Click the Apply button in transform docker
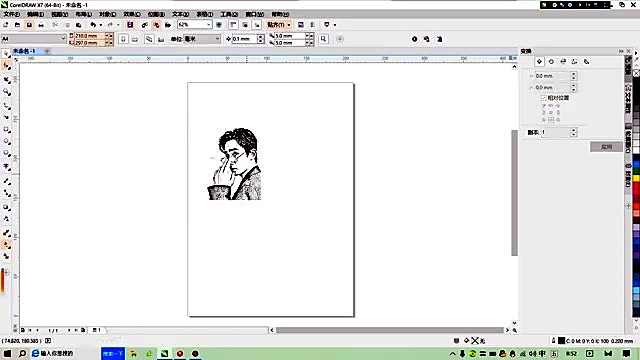The image size is (640, 360). click(606, 147)
